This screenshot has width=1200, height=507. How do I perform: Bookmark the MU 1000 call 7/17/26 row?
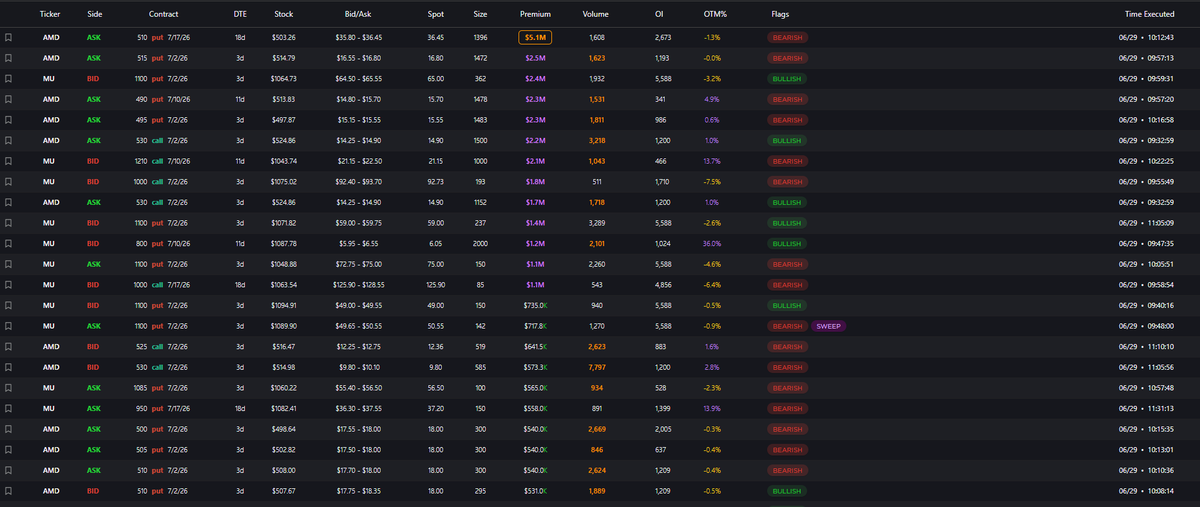point(9,285)
